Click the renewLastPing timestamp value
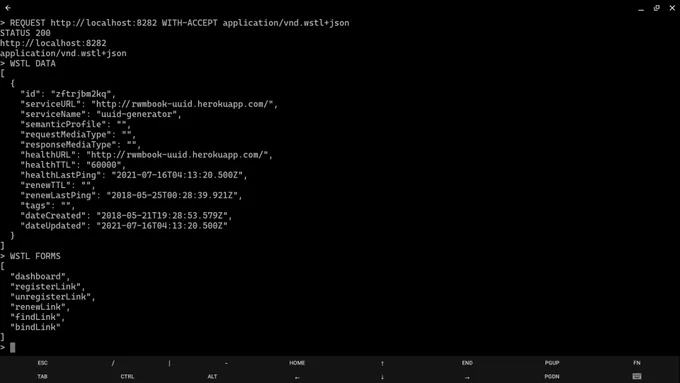 pos(172,195)
